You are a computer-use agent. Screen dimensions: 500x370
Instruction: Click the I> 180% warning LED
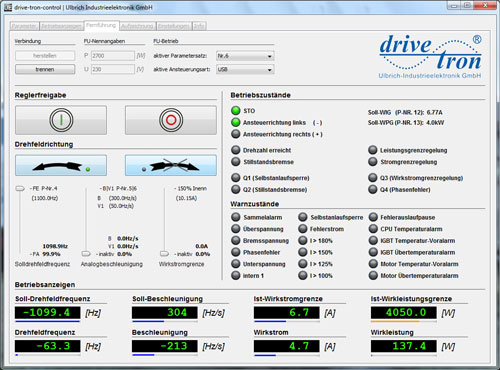coord(303,240)
